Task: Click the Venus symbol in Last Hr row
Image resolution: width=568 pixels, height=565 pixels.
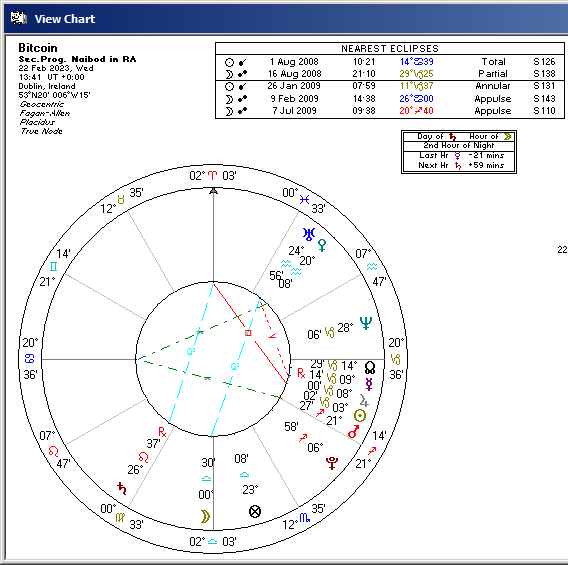Action: point(458,156)
